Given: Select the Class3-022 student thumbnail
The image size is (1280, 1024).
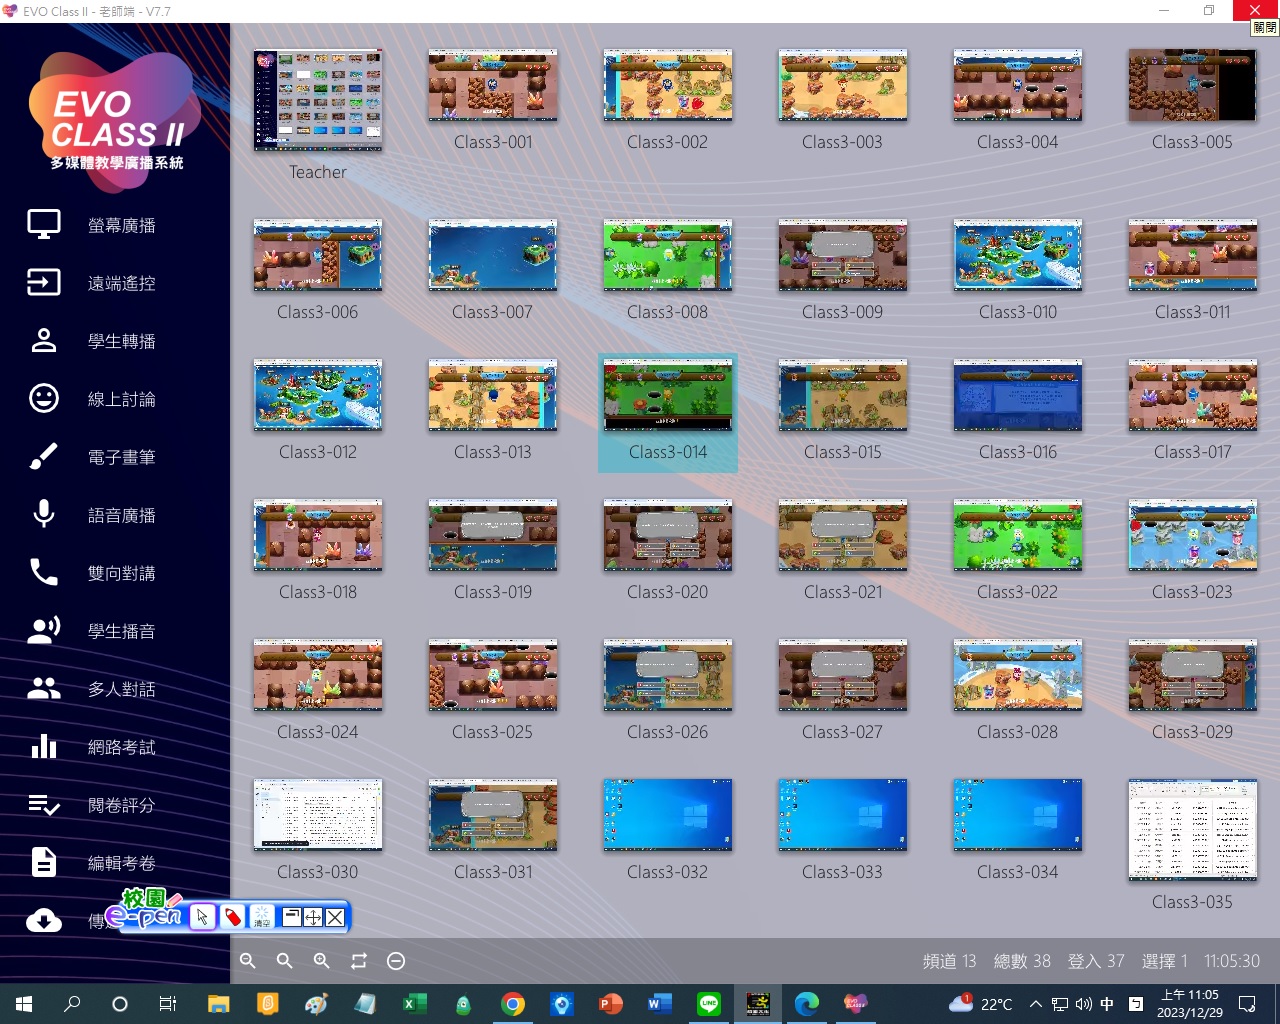Looking at the screenshot, I should [x=1018, y=535].
